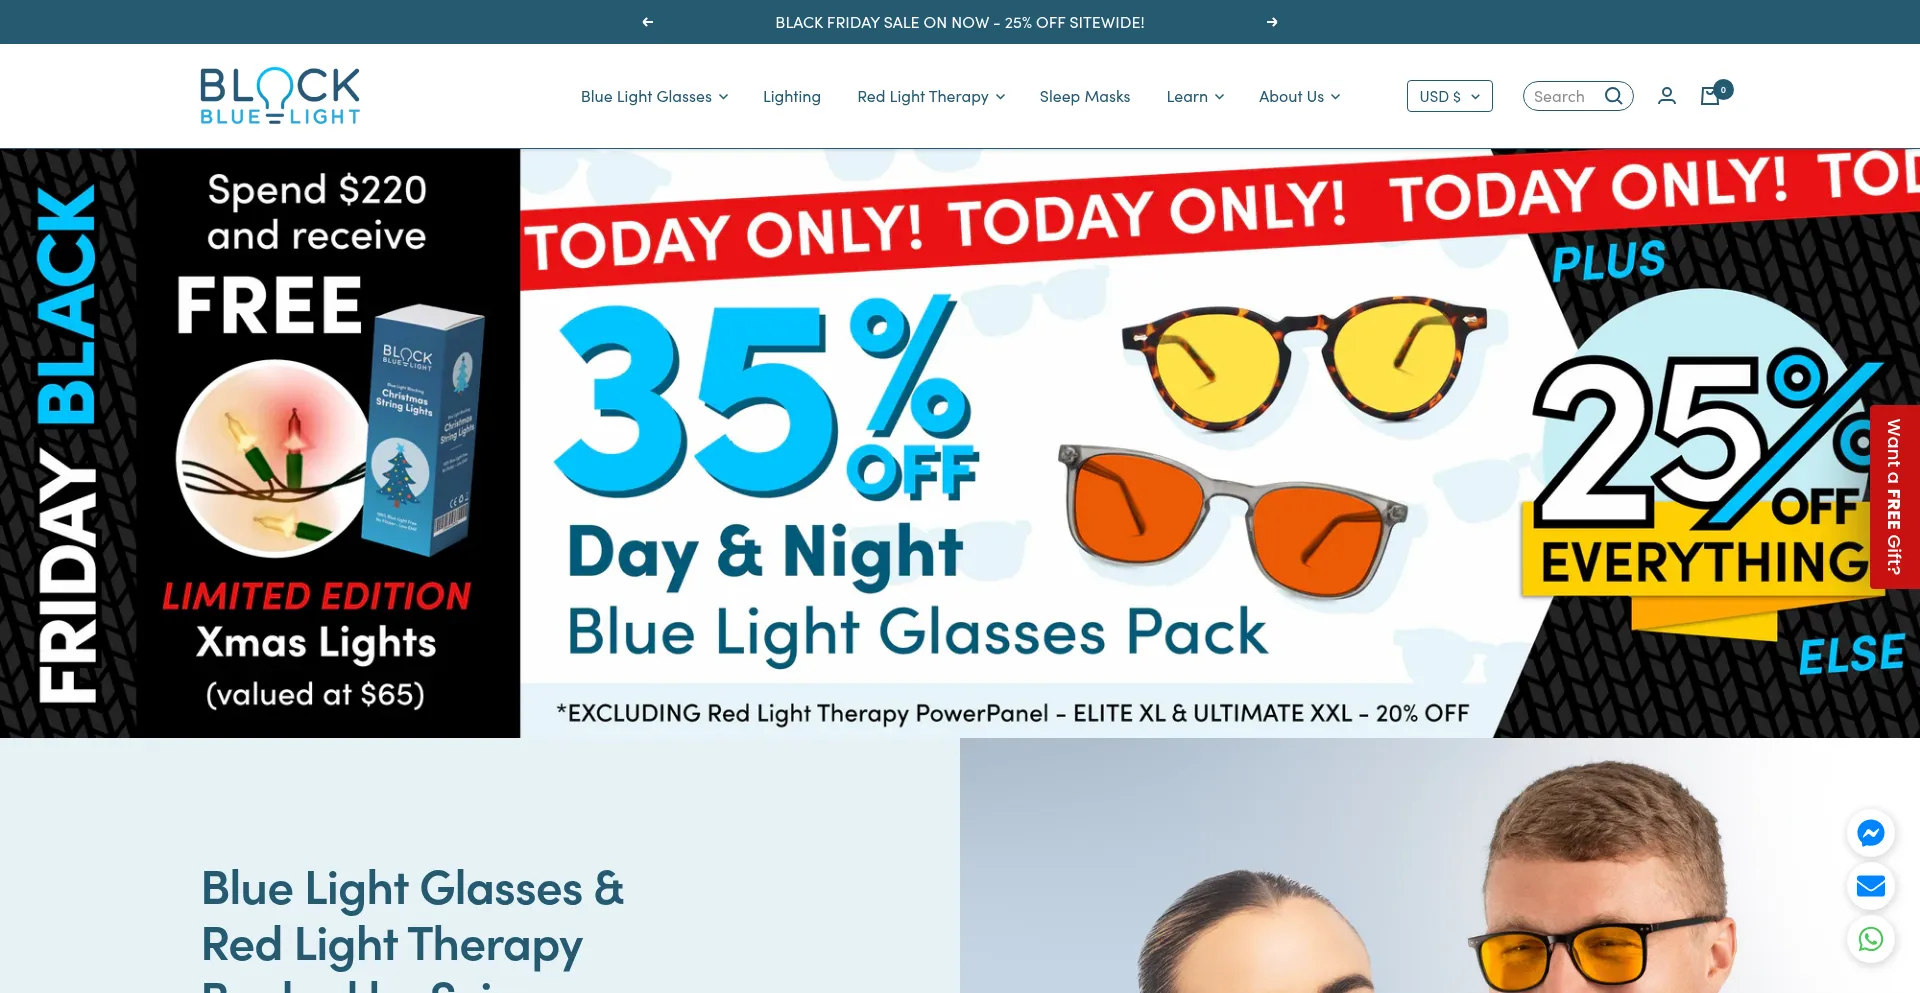The image size is (1920, 993).
Task: Open the account login icon
Action: (1667, 96)
